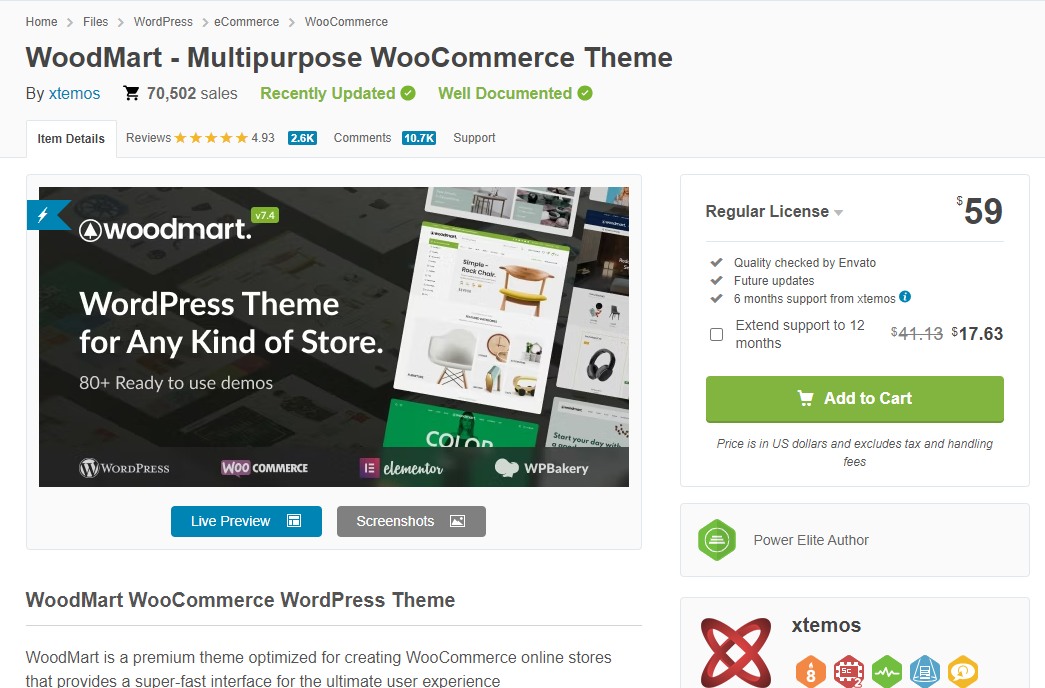Click the v7.4 version badge
This screenshot has width=1045, height=688.
tap(265, 215)
